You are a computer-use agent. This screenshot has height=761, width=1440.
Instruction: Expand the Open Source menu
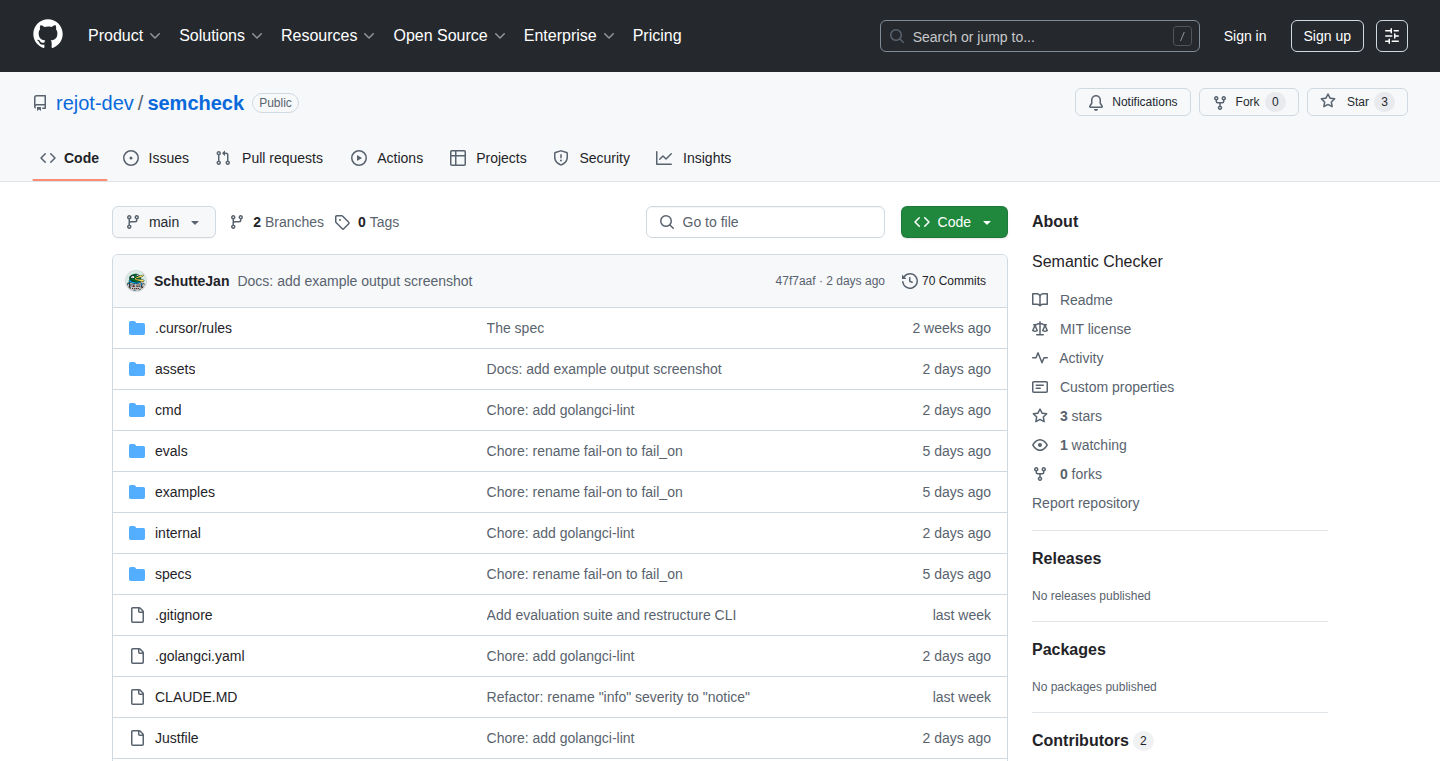coord(449,35)
